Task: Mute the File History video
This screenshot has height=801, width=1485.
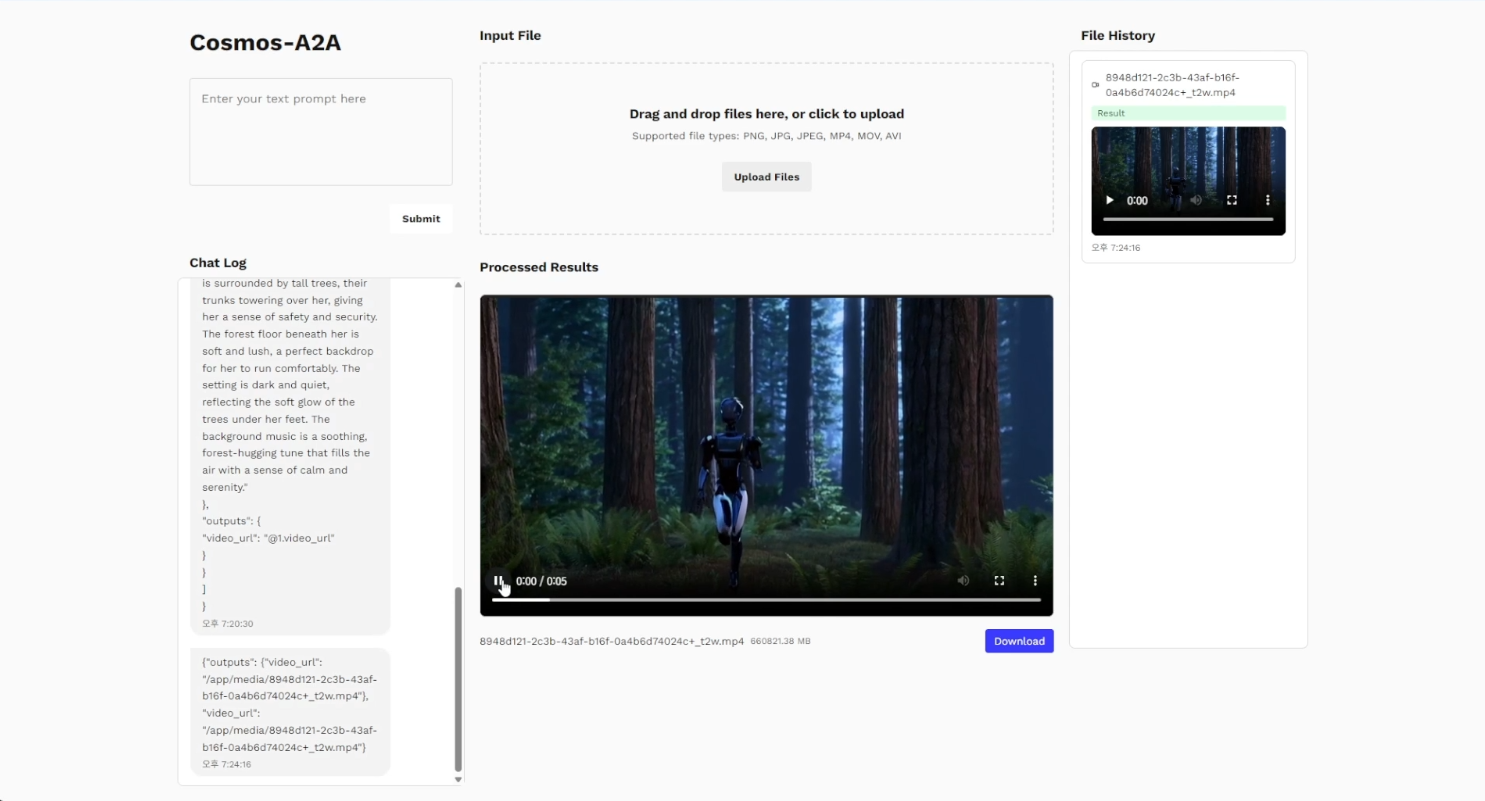Action: 1196,201
